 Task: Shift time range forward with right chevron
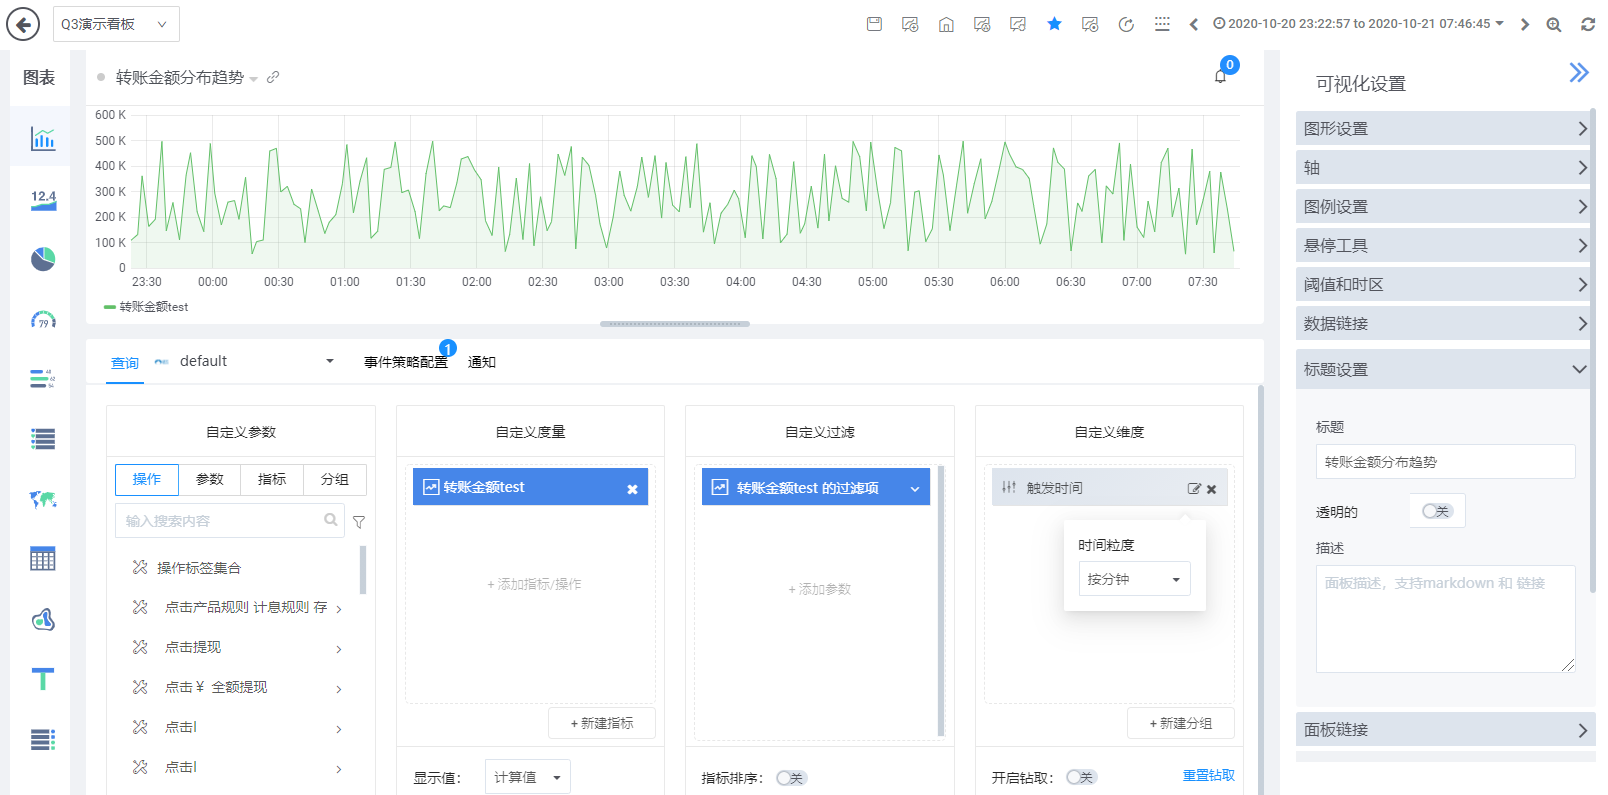1525,24
